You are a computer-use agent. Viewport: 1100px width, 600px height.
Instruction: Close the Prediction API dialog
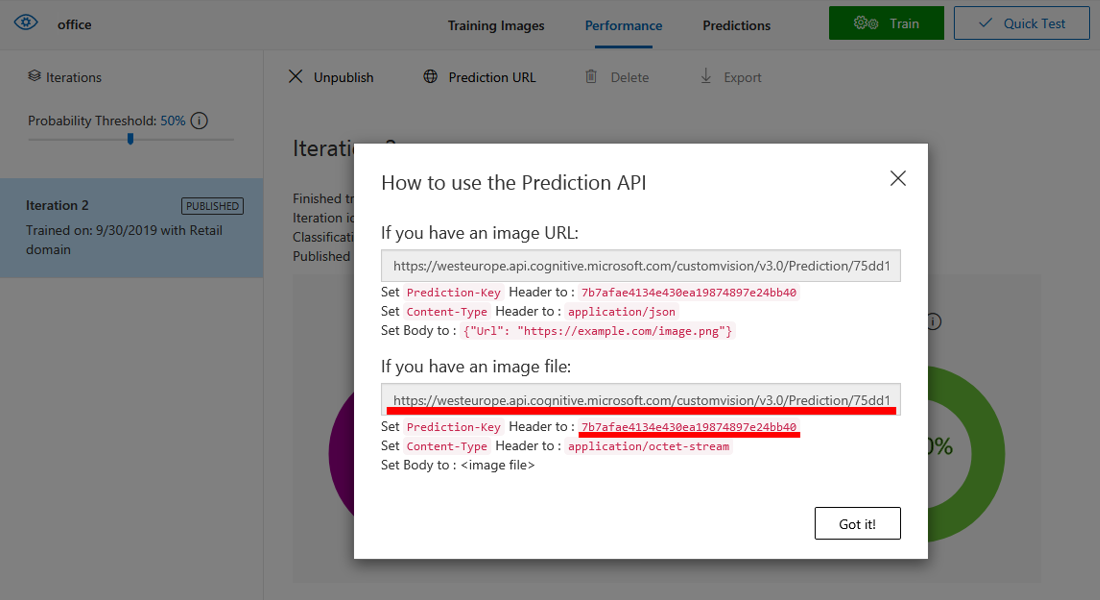point(897,178)
